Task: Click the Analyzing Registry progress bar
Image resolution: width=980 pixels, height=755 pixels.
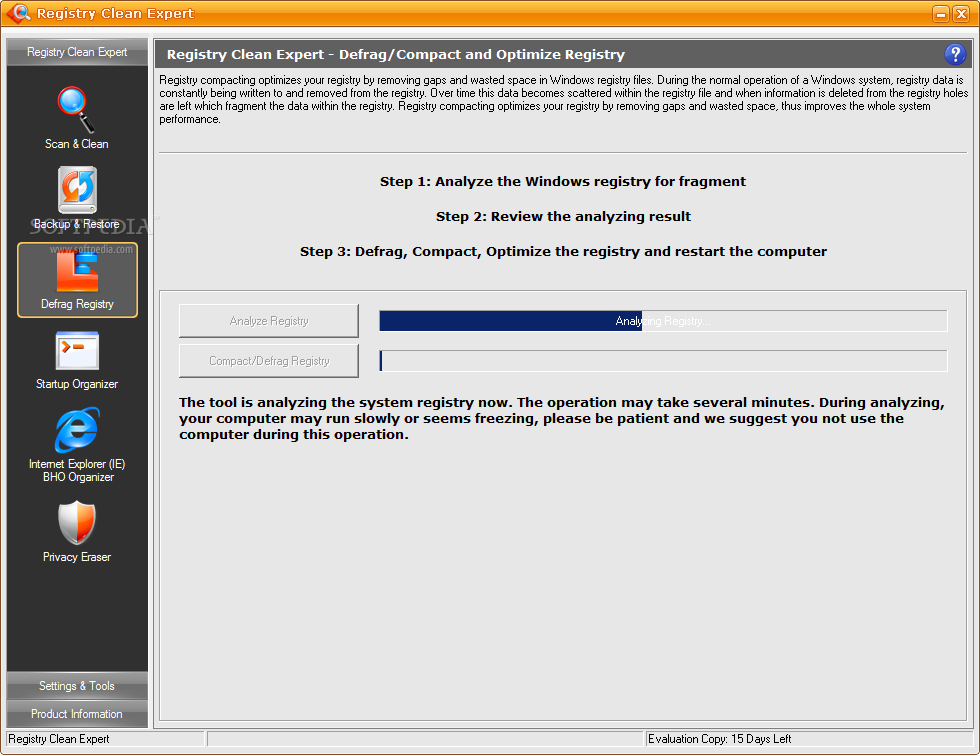Action: [x=663, y=321]
